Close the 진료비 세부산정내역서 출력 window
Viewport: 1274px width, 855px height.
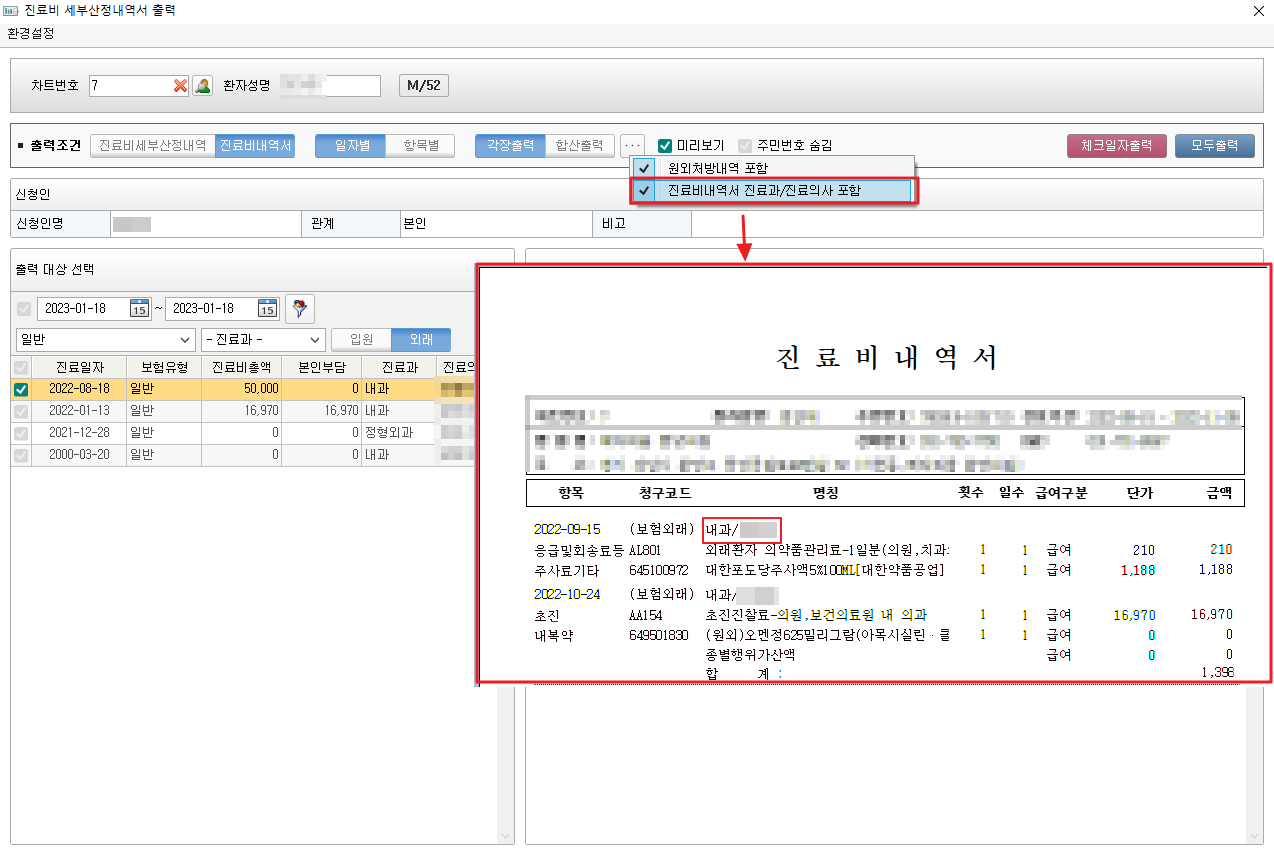(1259, 11)
